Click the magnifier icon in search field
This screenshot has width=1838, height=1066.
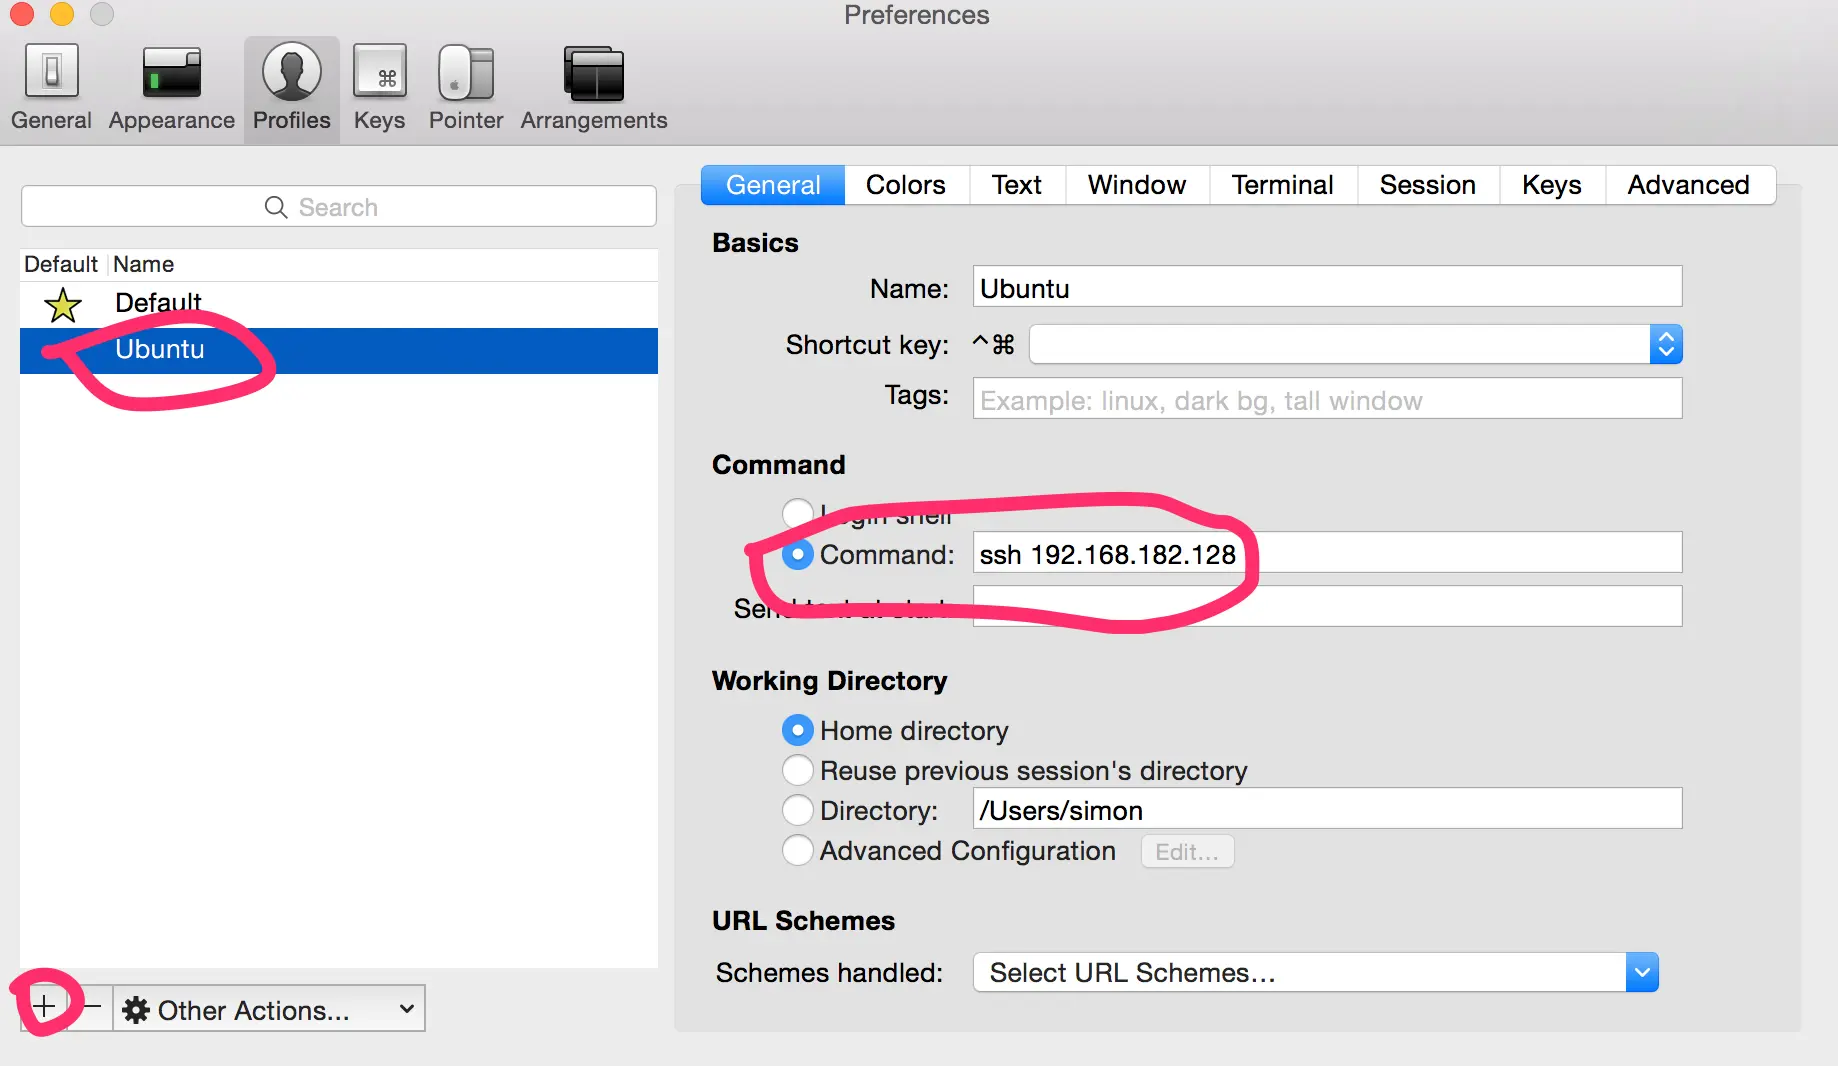[x=276, y=207]
